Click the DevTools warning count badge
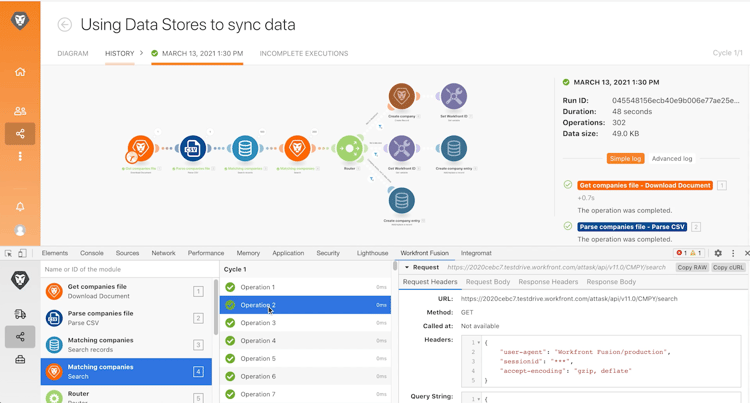The width and height of the screenshot is (750, 403). click(695, 253)
